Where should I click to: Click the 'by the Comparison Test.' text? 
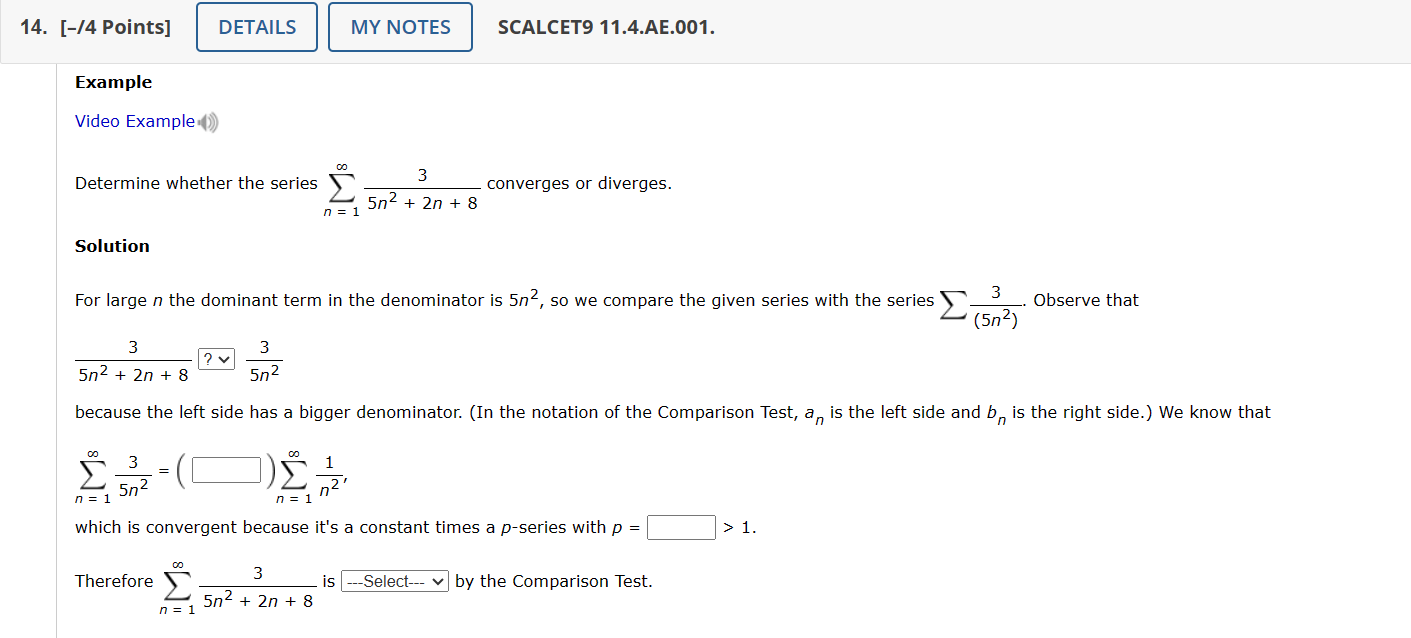coord(553,581)
